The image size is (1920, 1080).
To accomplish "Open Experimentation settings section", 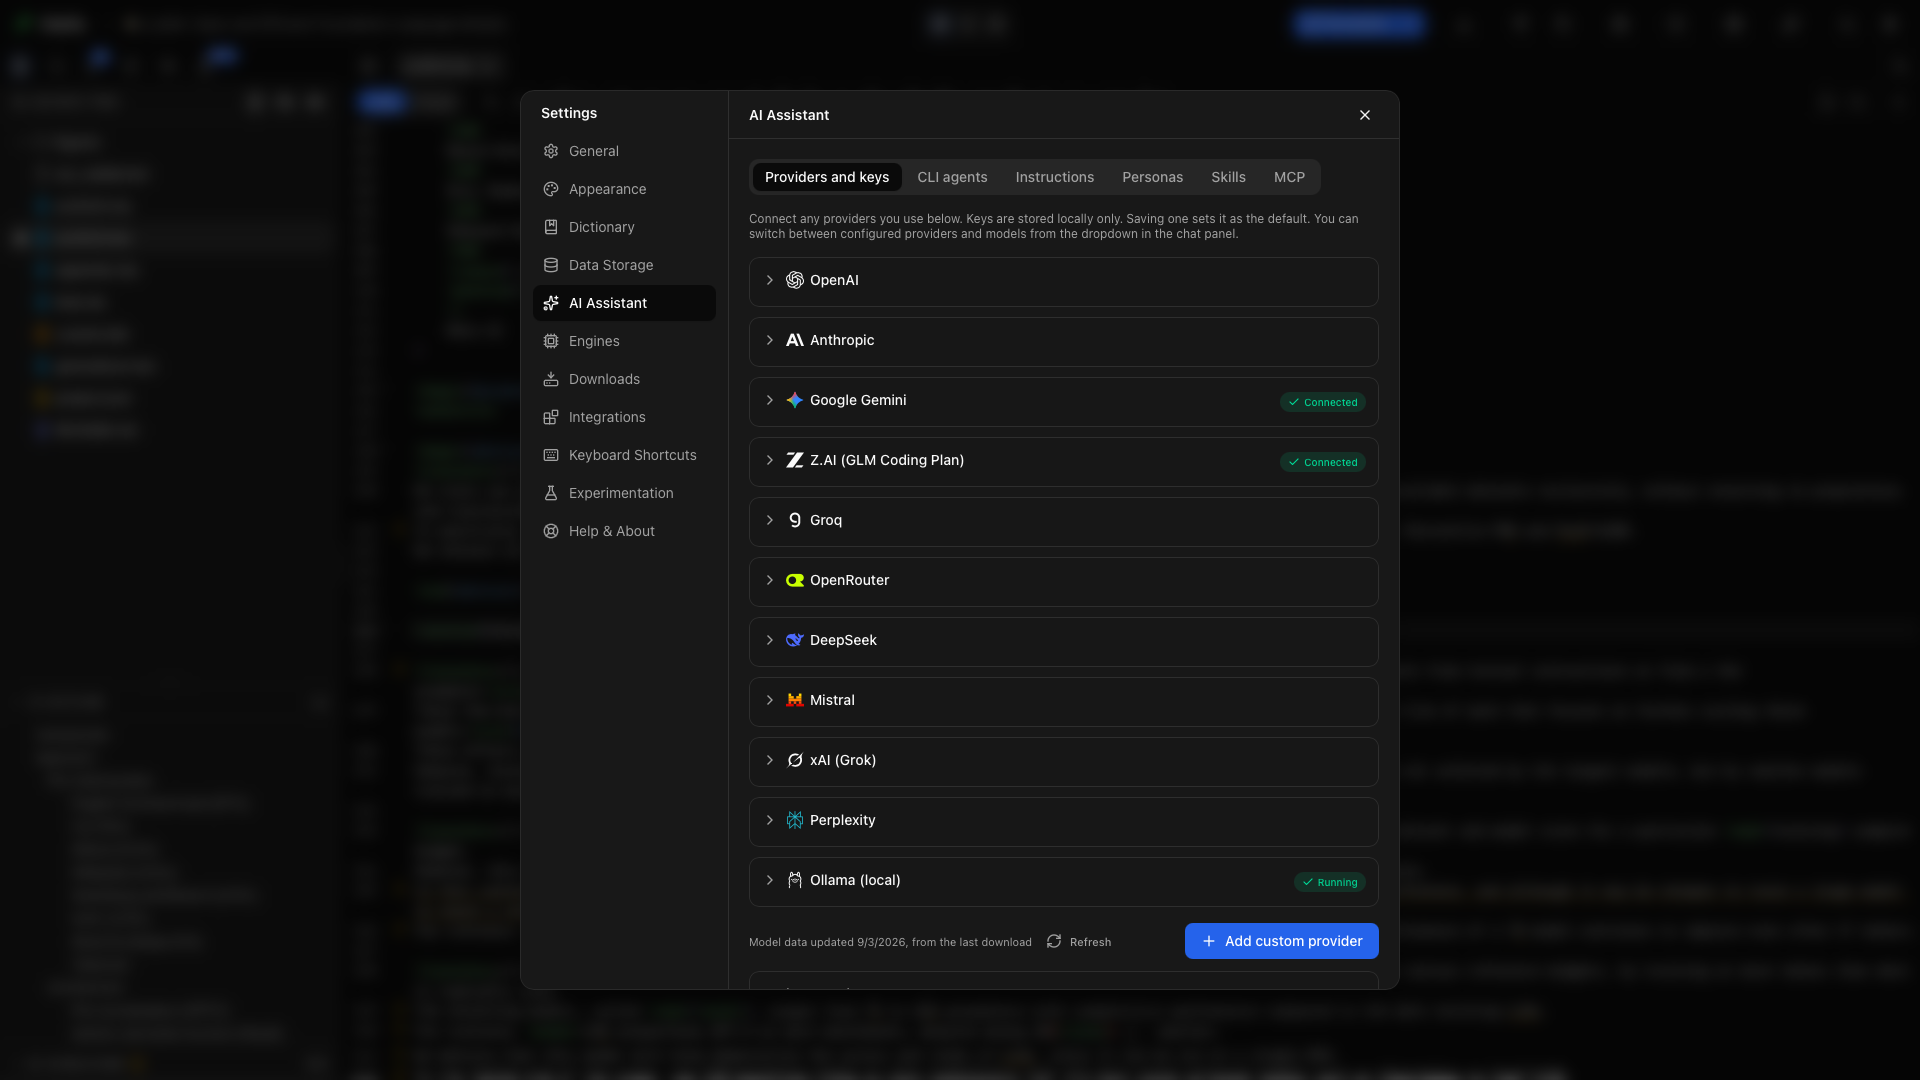I will (624, 493).
